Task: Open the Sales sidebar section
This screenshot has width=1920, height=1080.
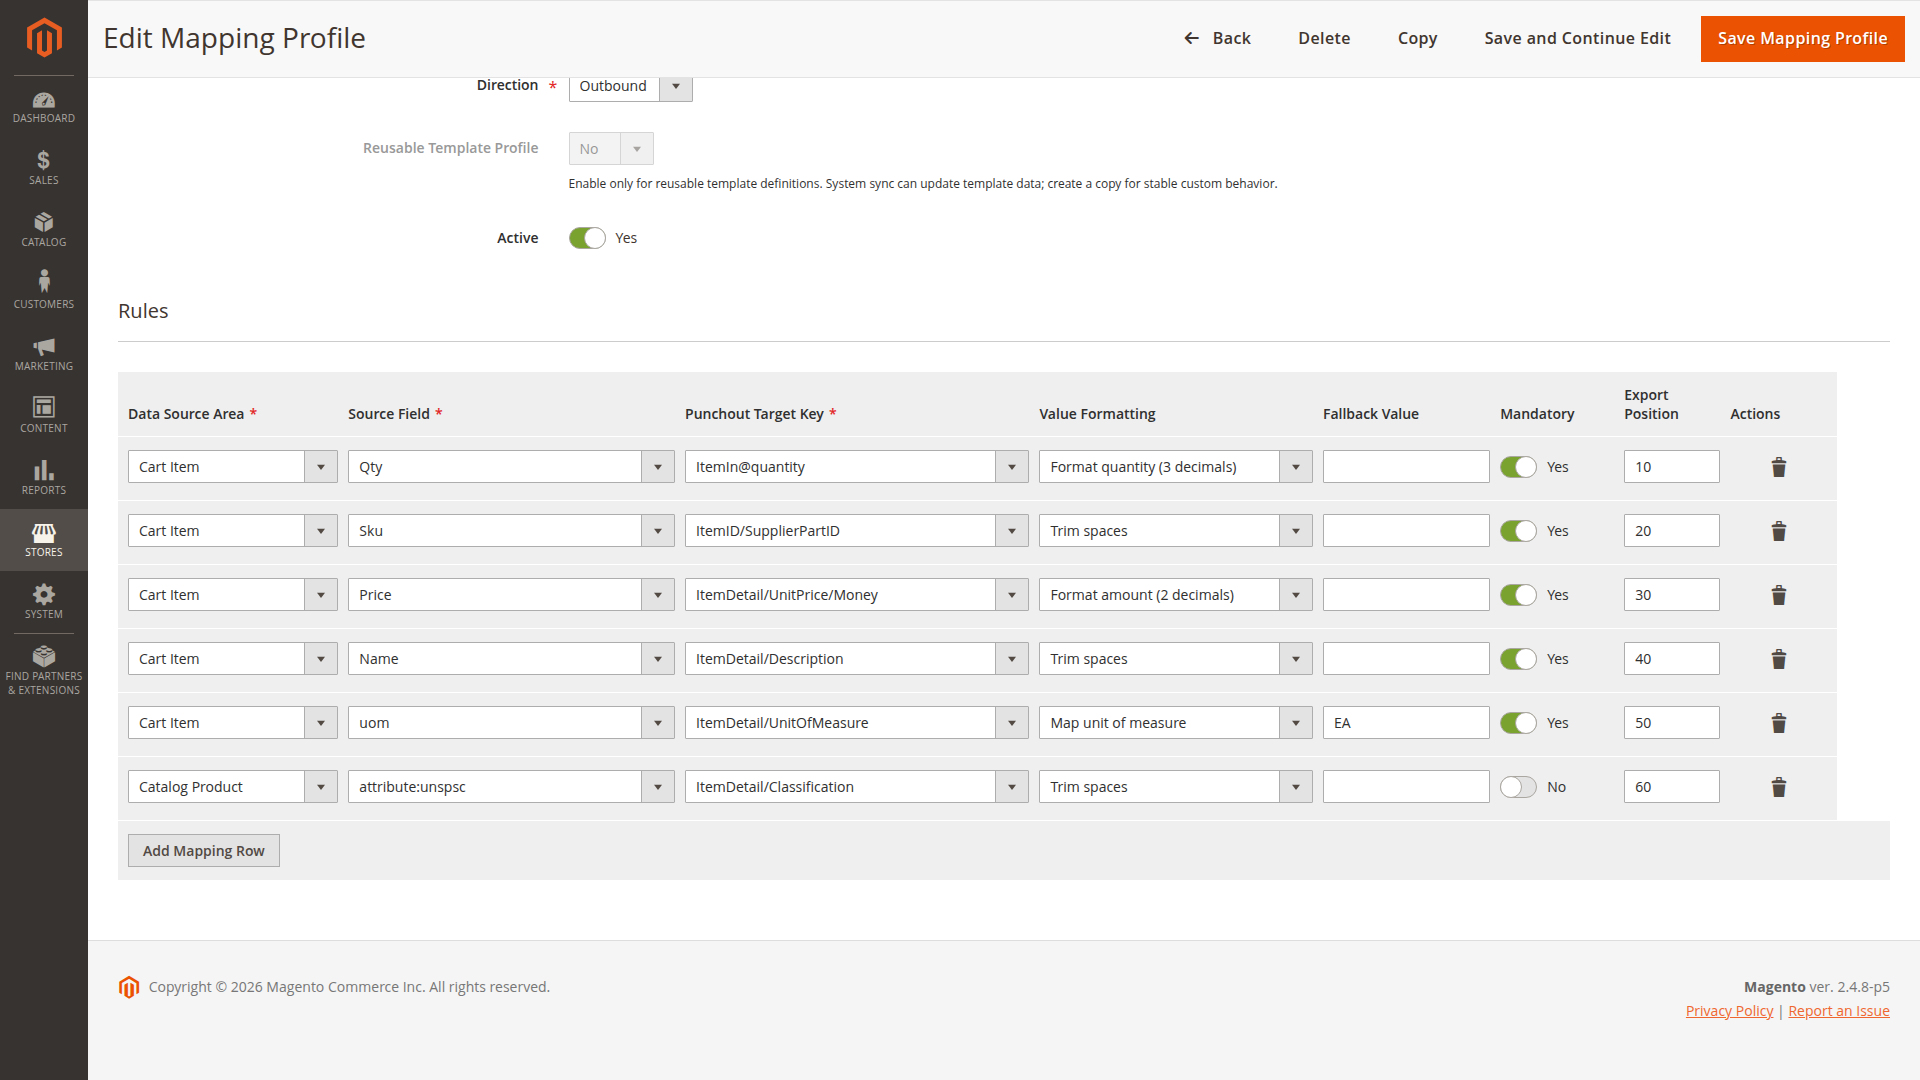Action: pos(44,169)
